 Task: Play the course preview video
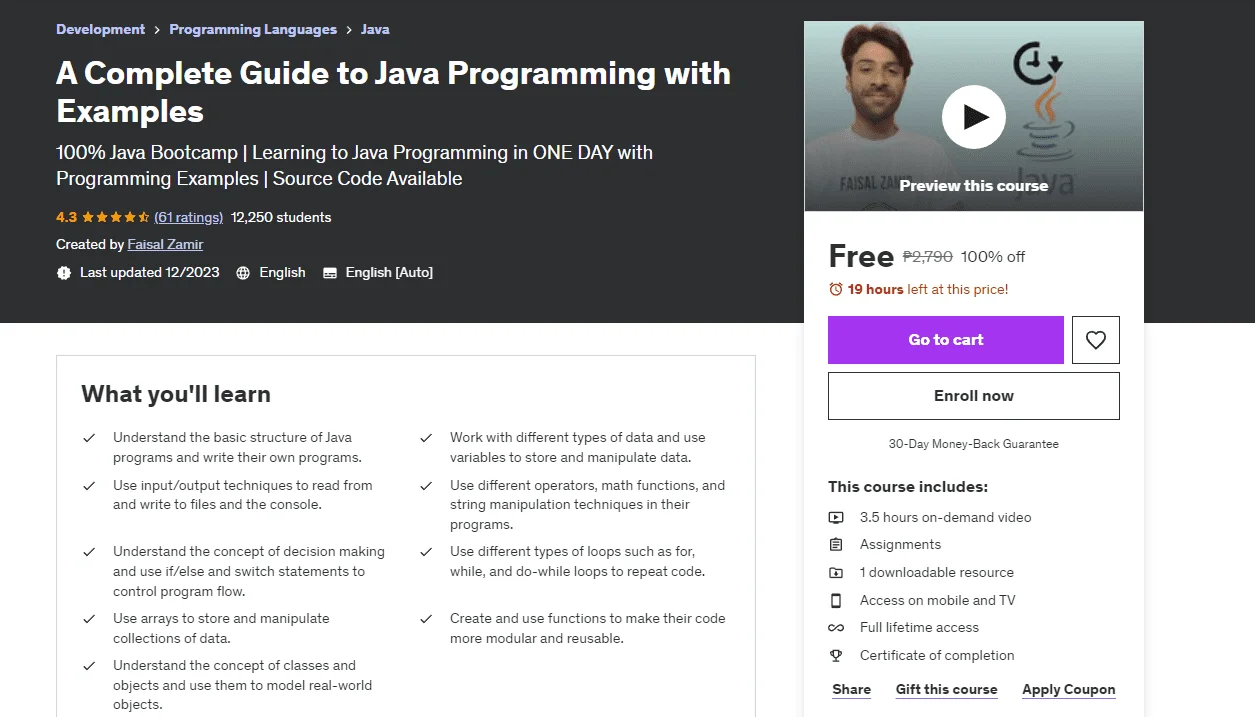pos(973,117)
